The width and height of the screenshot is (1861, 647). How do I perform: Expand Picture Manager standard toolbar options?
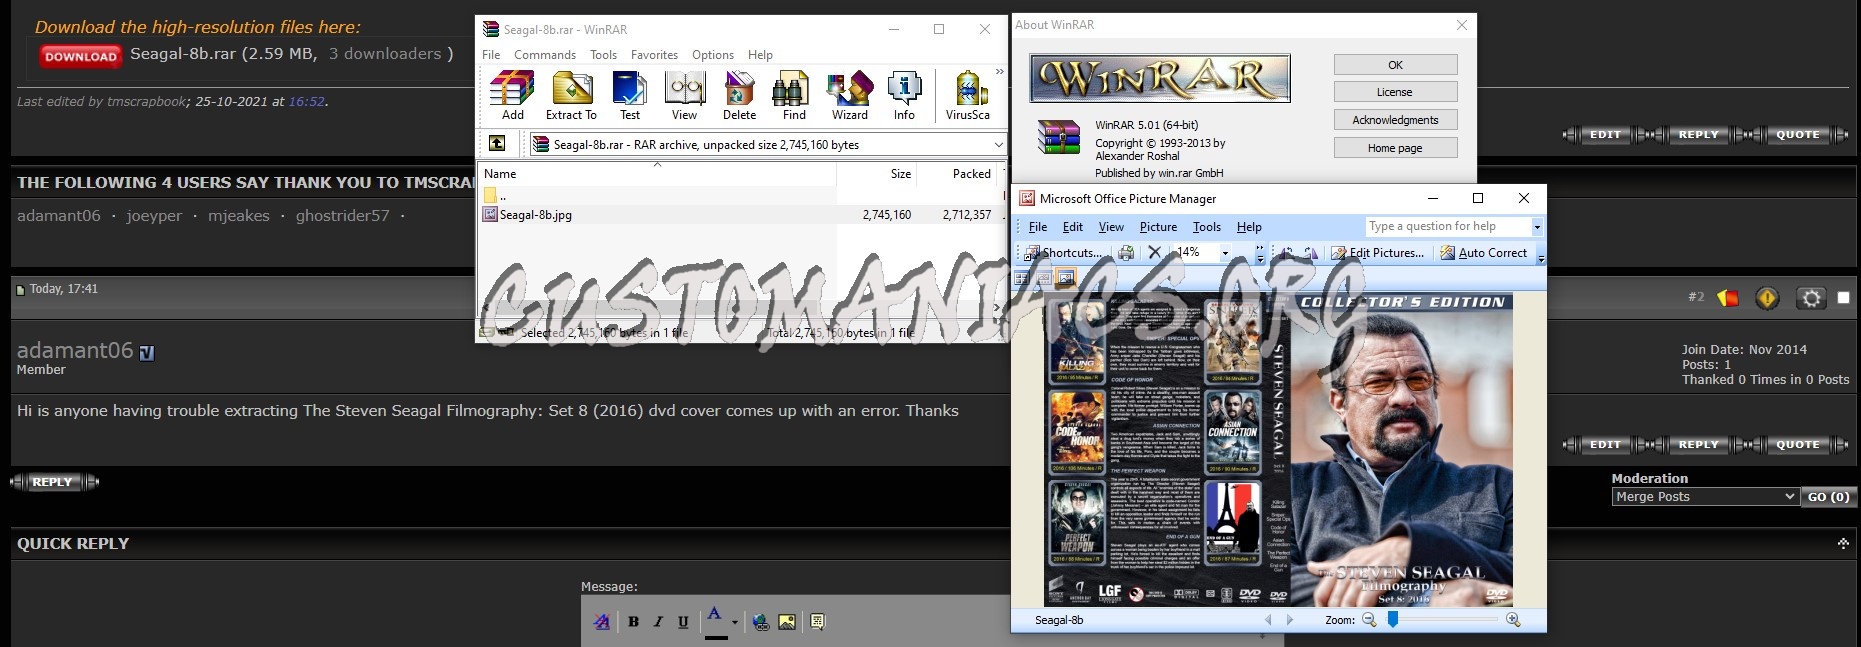[1259, 253]
